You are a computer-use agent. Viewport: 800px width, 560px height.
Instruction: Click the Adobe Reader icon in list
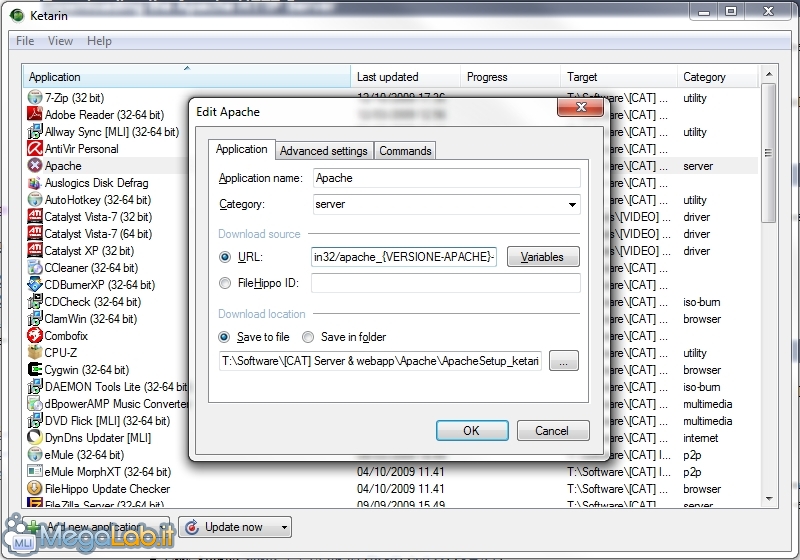(x=35, y=115)
